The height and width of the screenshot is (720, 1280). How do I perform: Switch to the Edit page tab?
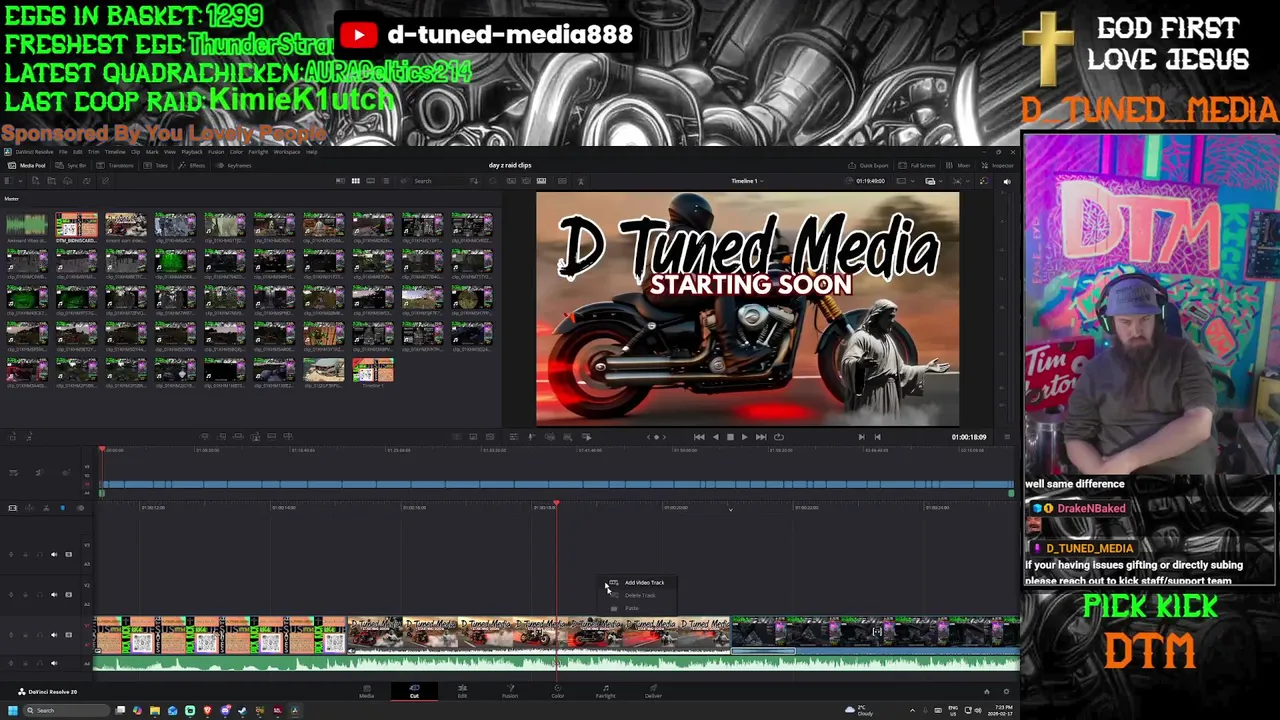click(x=462, y=691)
